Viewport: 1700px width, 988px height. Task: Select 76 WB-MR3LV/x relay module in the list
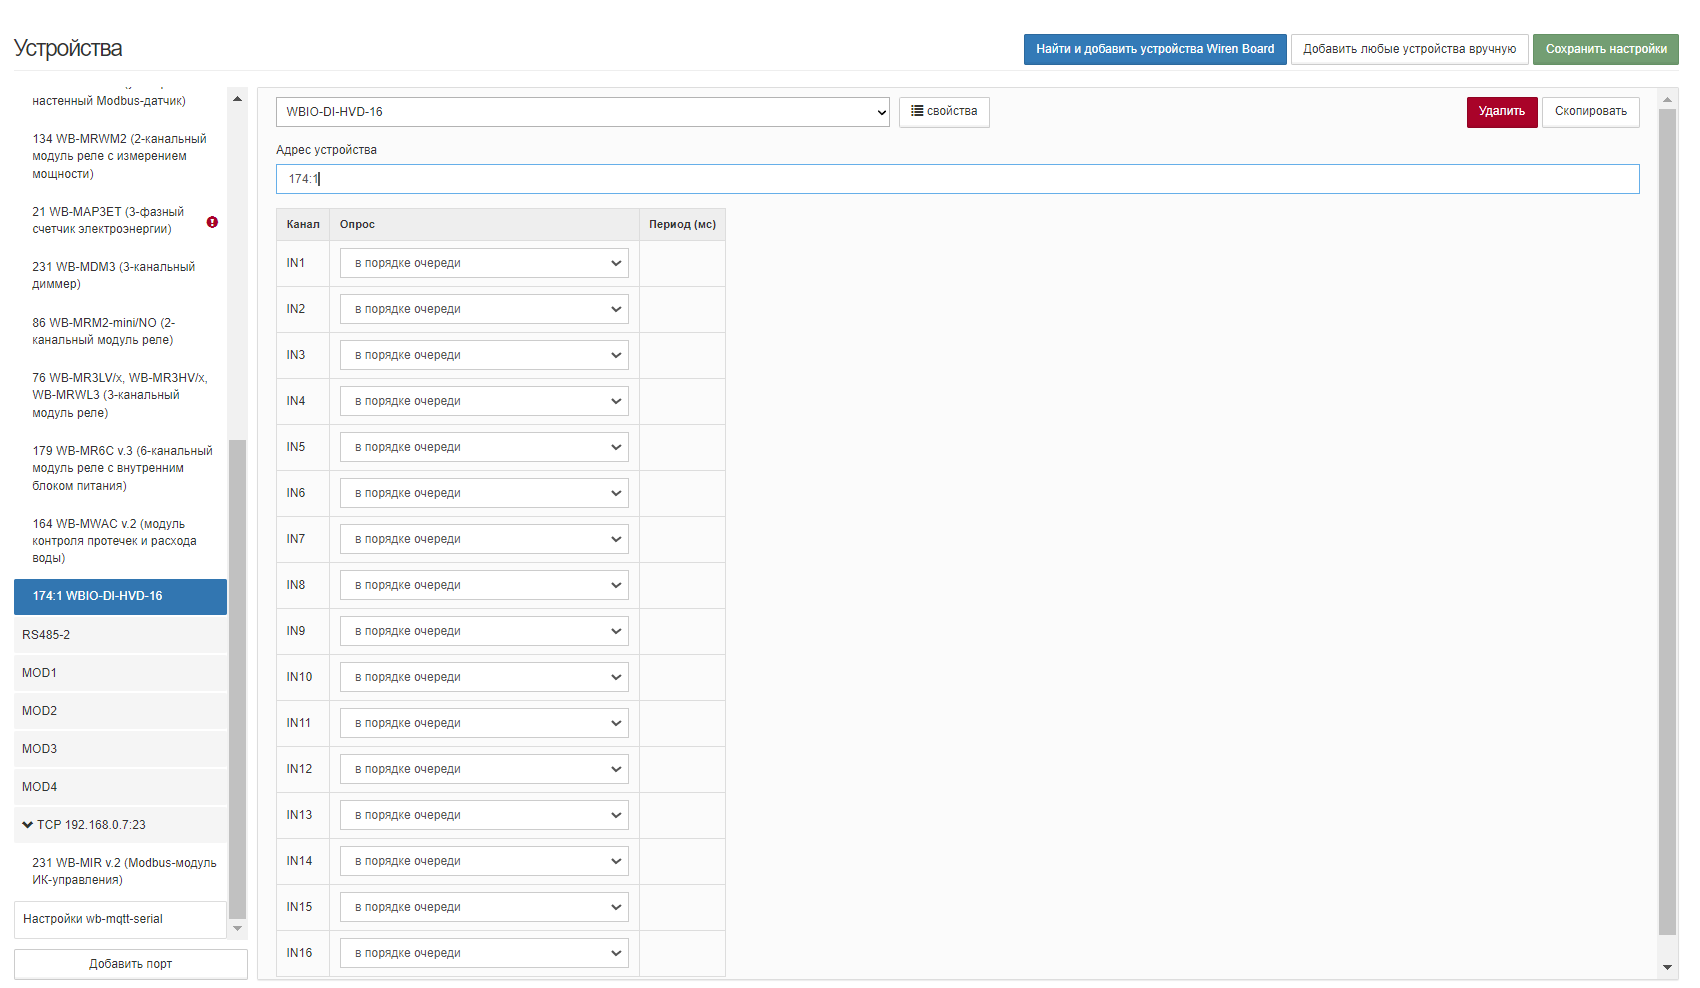click(120, 395)
